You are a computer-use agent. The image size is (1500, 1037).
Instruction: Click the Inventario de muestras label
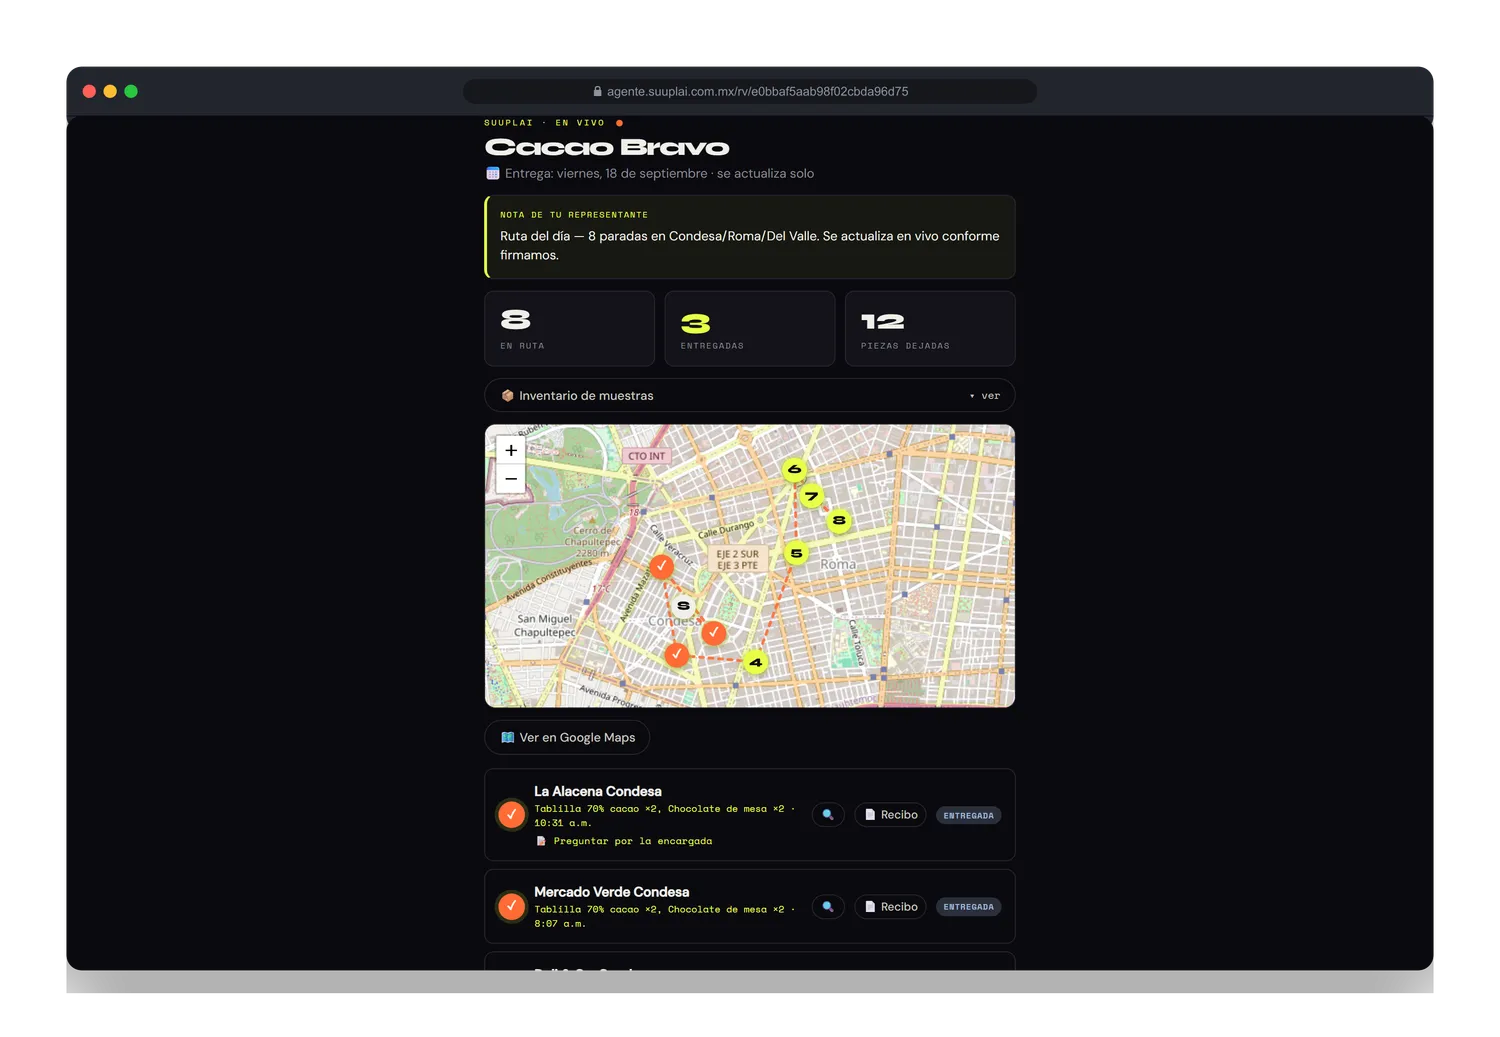[586, 396]
